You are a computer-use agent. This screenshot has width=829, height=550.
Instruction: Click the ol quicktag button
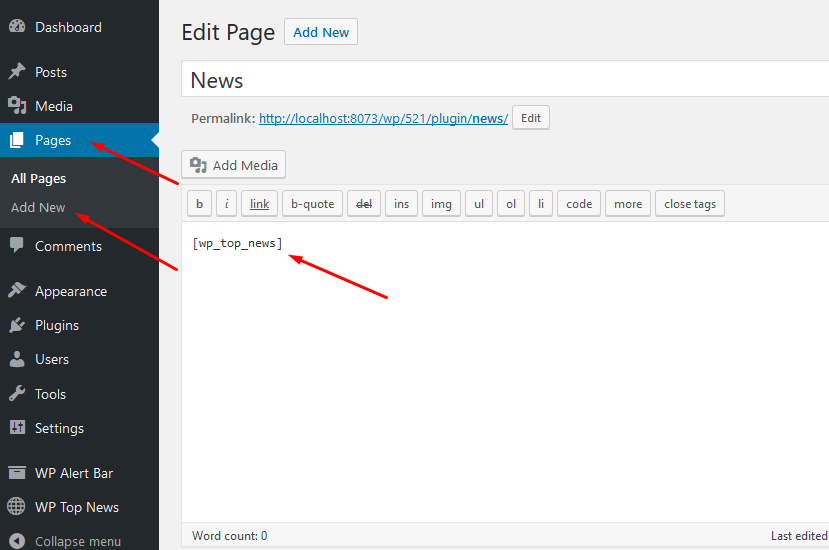pyautogui.click(x=511, y=204)
